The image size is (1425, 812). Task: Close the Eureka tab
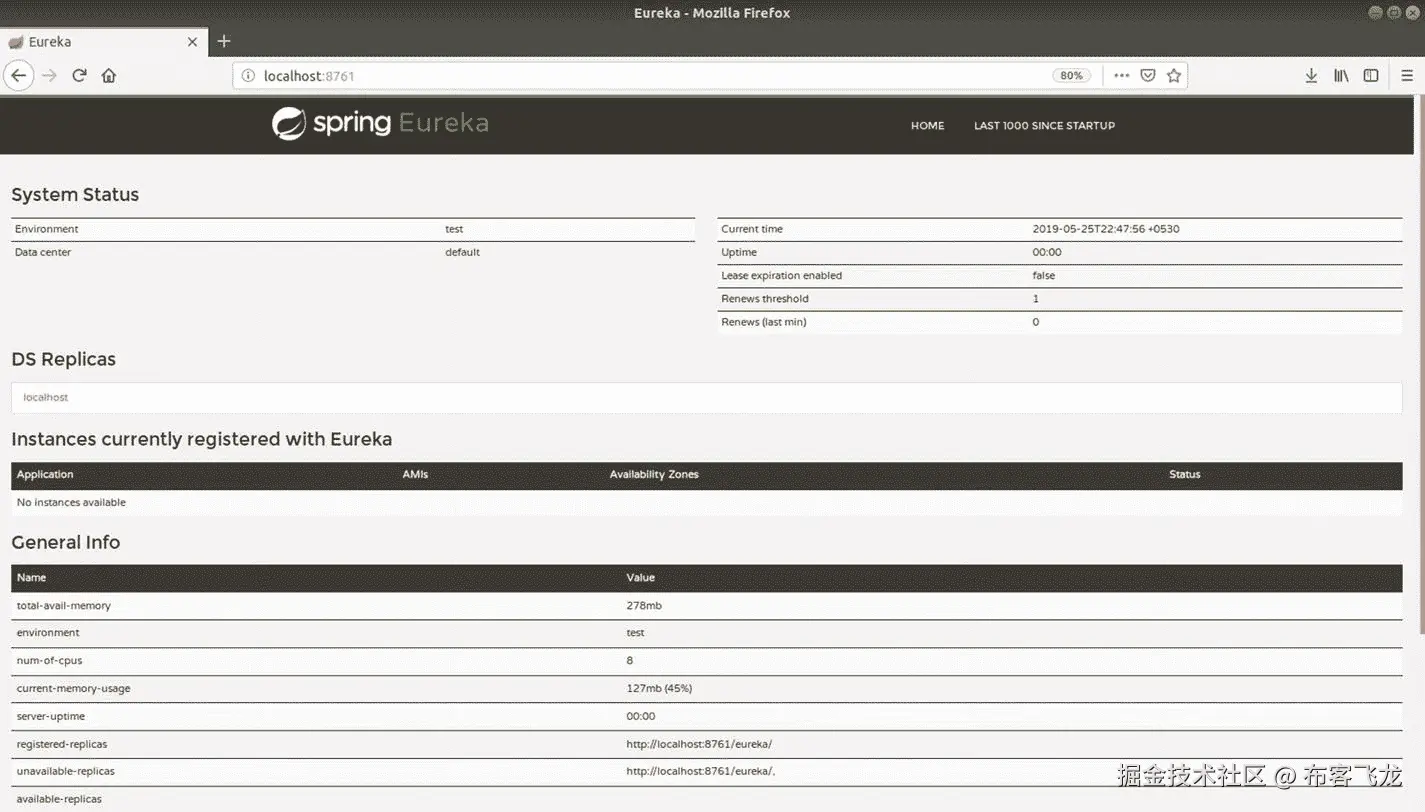click(193, 42)
